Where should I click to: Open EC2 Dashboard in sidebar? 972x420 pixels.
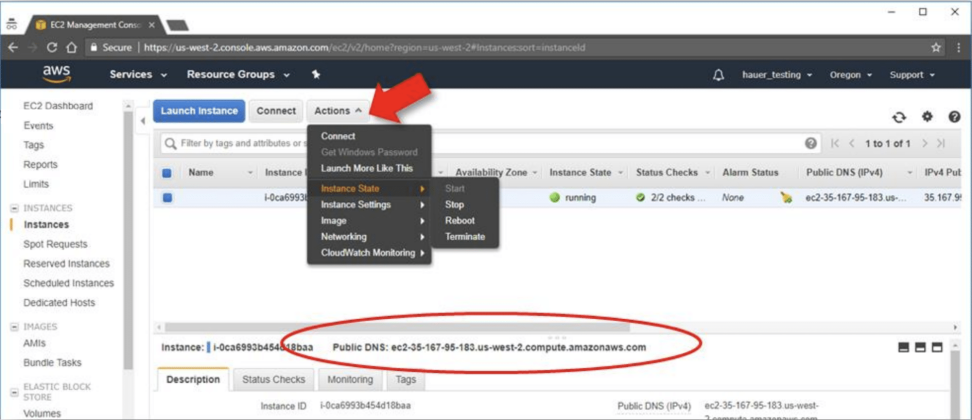[x=58, y=106]
